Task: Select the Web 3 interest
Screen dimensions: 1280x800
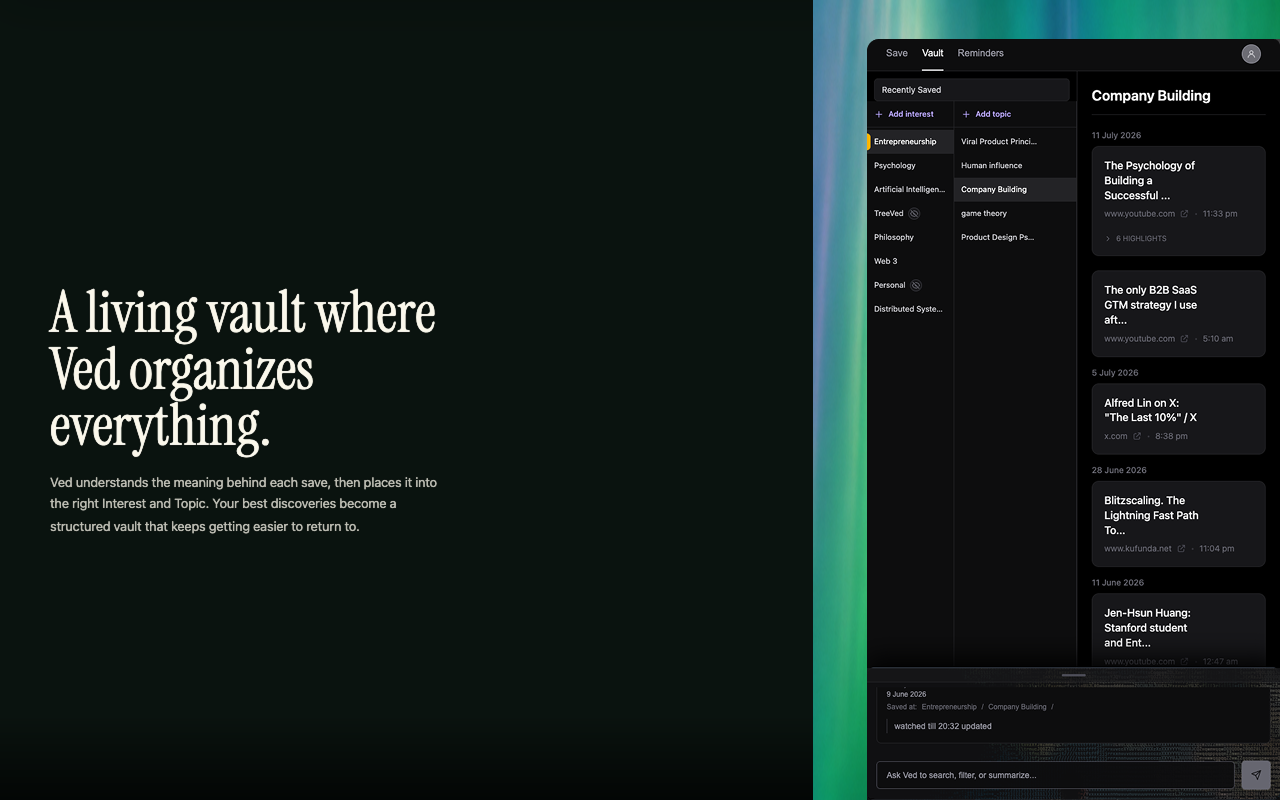Action: 910,262
